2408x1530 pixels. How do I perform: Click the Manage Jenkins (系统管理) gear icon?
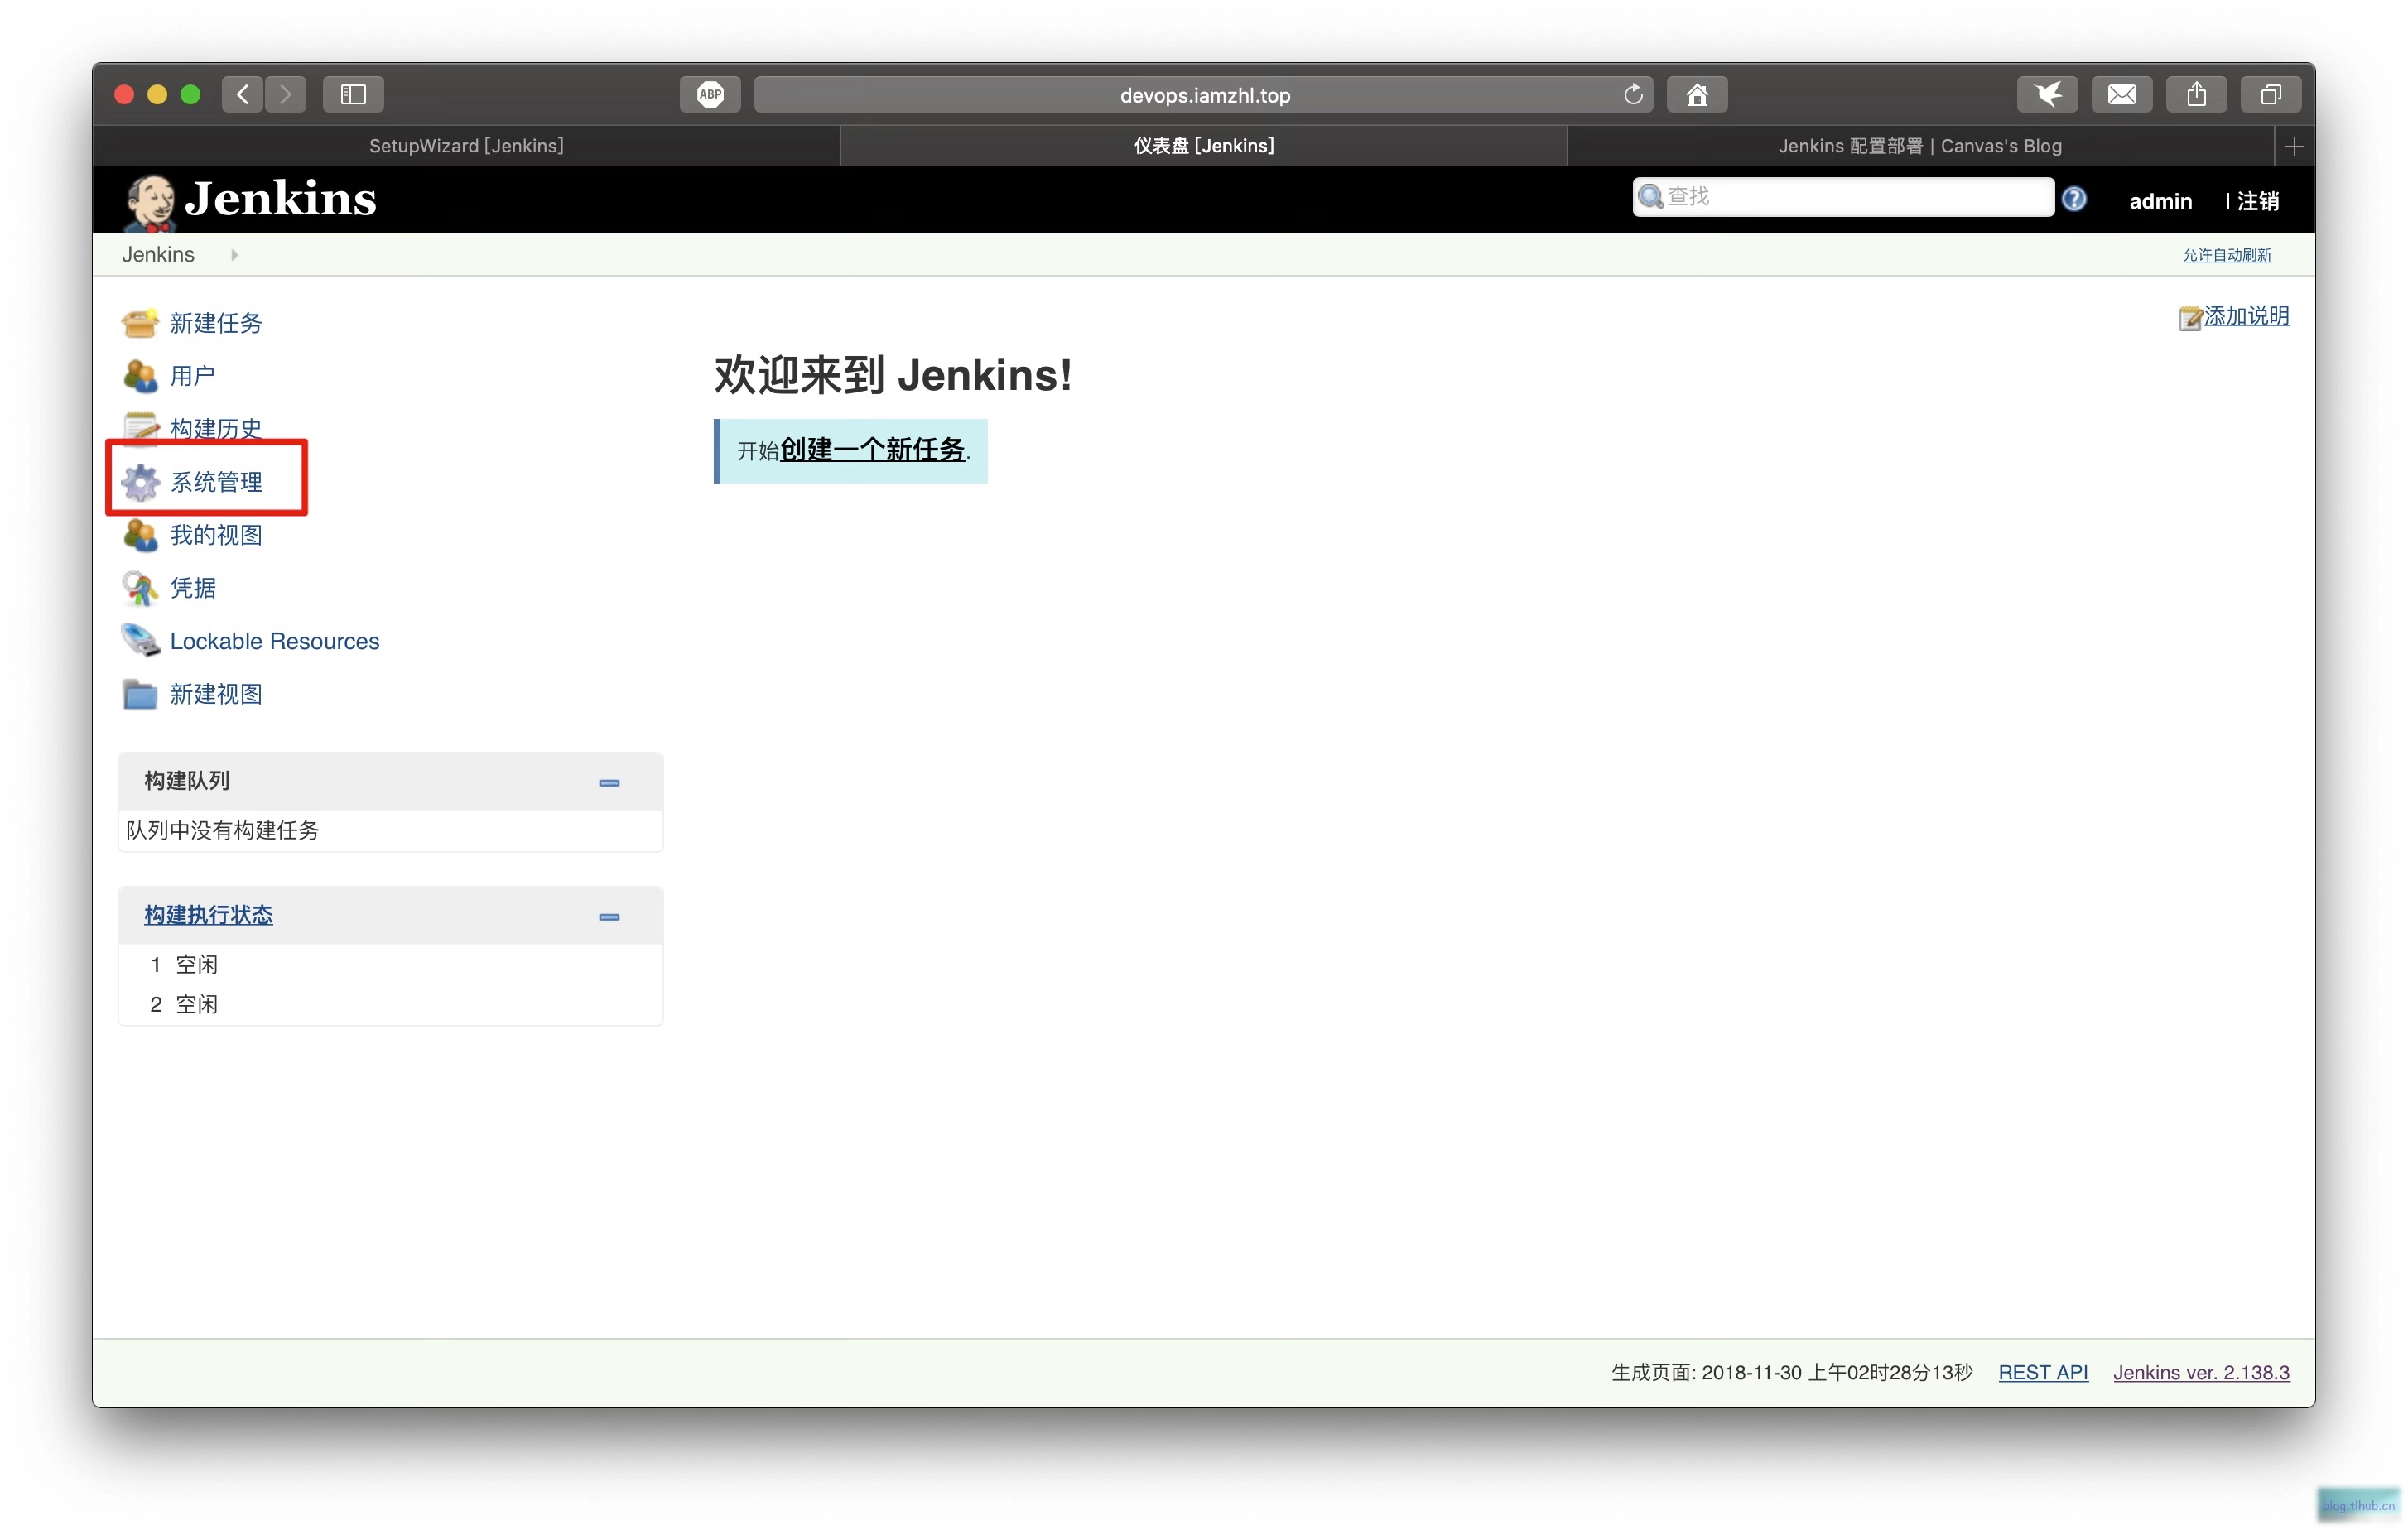click(139, 482)
